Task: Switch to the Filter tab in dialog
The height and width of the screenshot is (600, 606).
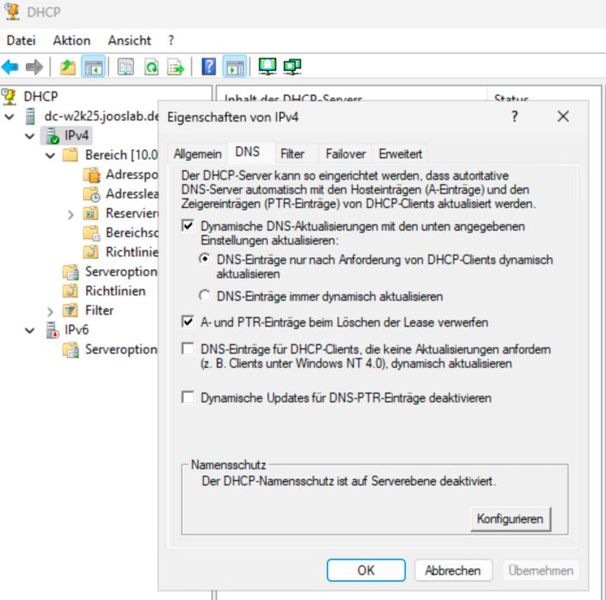Action: point(293,154)
